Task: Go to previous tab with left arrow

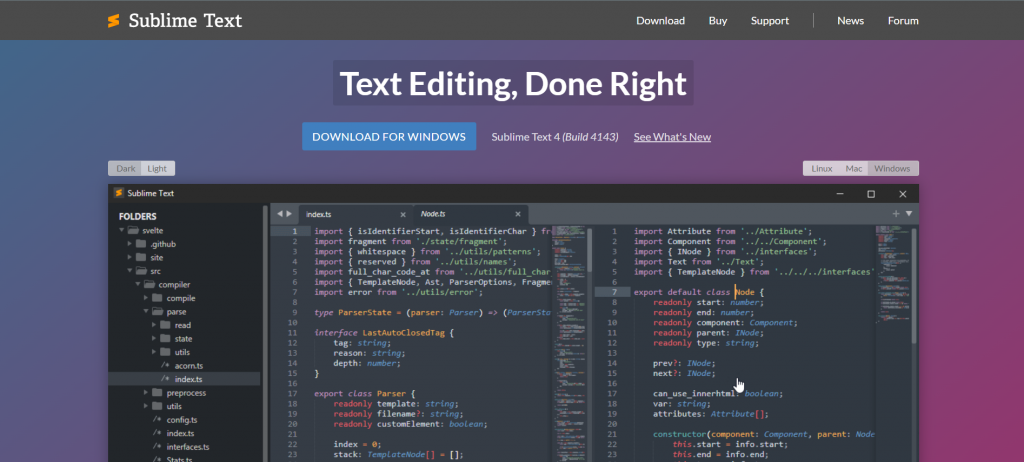Action: (x=280, y=214)
